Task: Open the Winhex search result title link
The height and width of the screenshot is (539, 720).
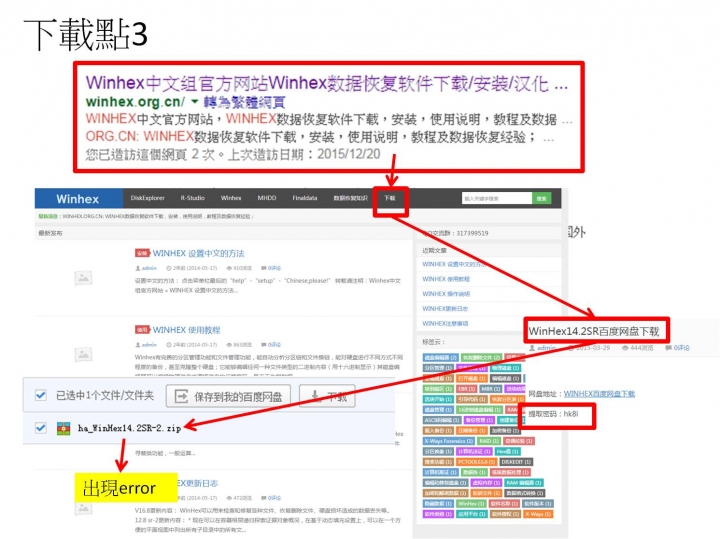Action: (326, 83)
